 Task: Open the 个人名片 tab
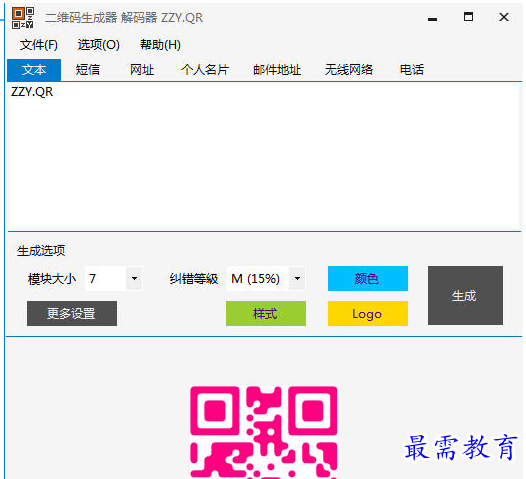[205, 70]
